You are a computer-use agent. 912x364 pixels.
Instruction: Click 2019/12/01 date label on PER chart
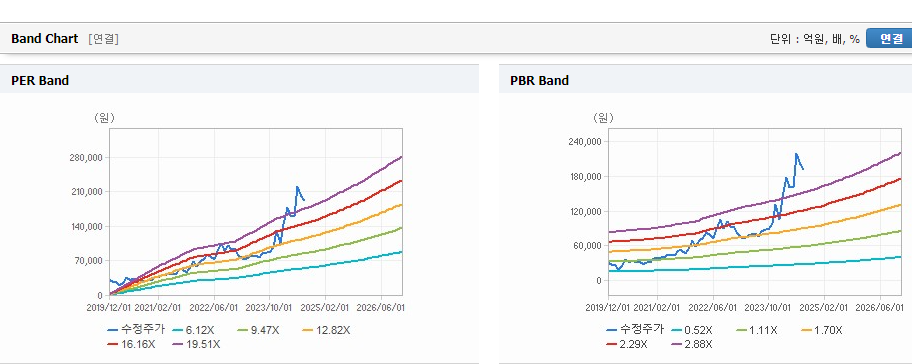pos(110,307)
